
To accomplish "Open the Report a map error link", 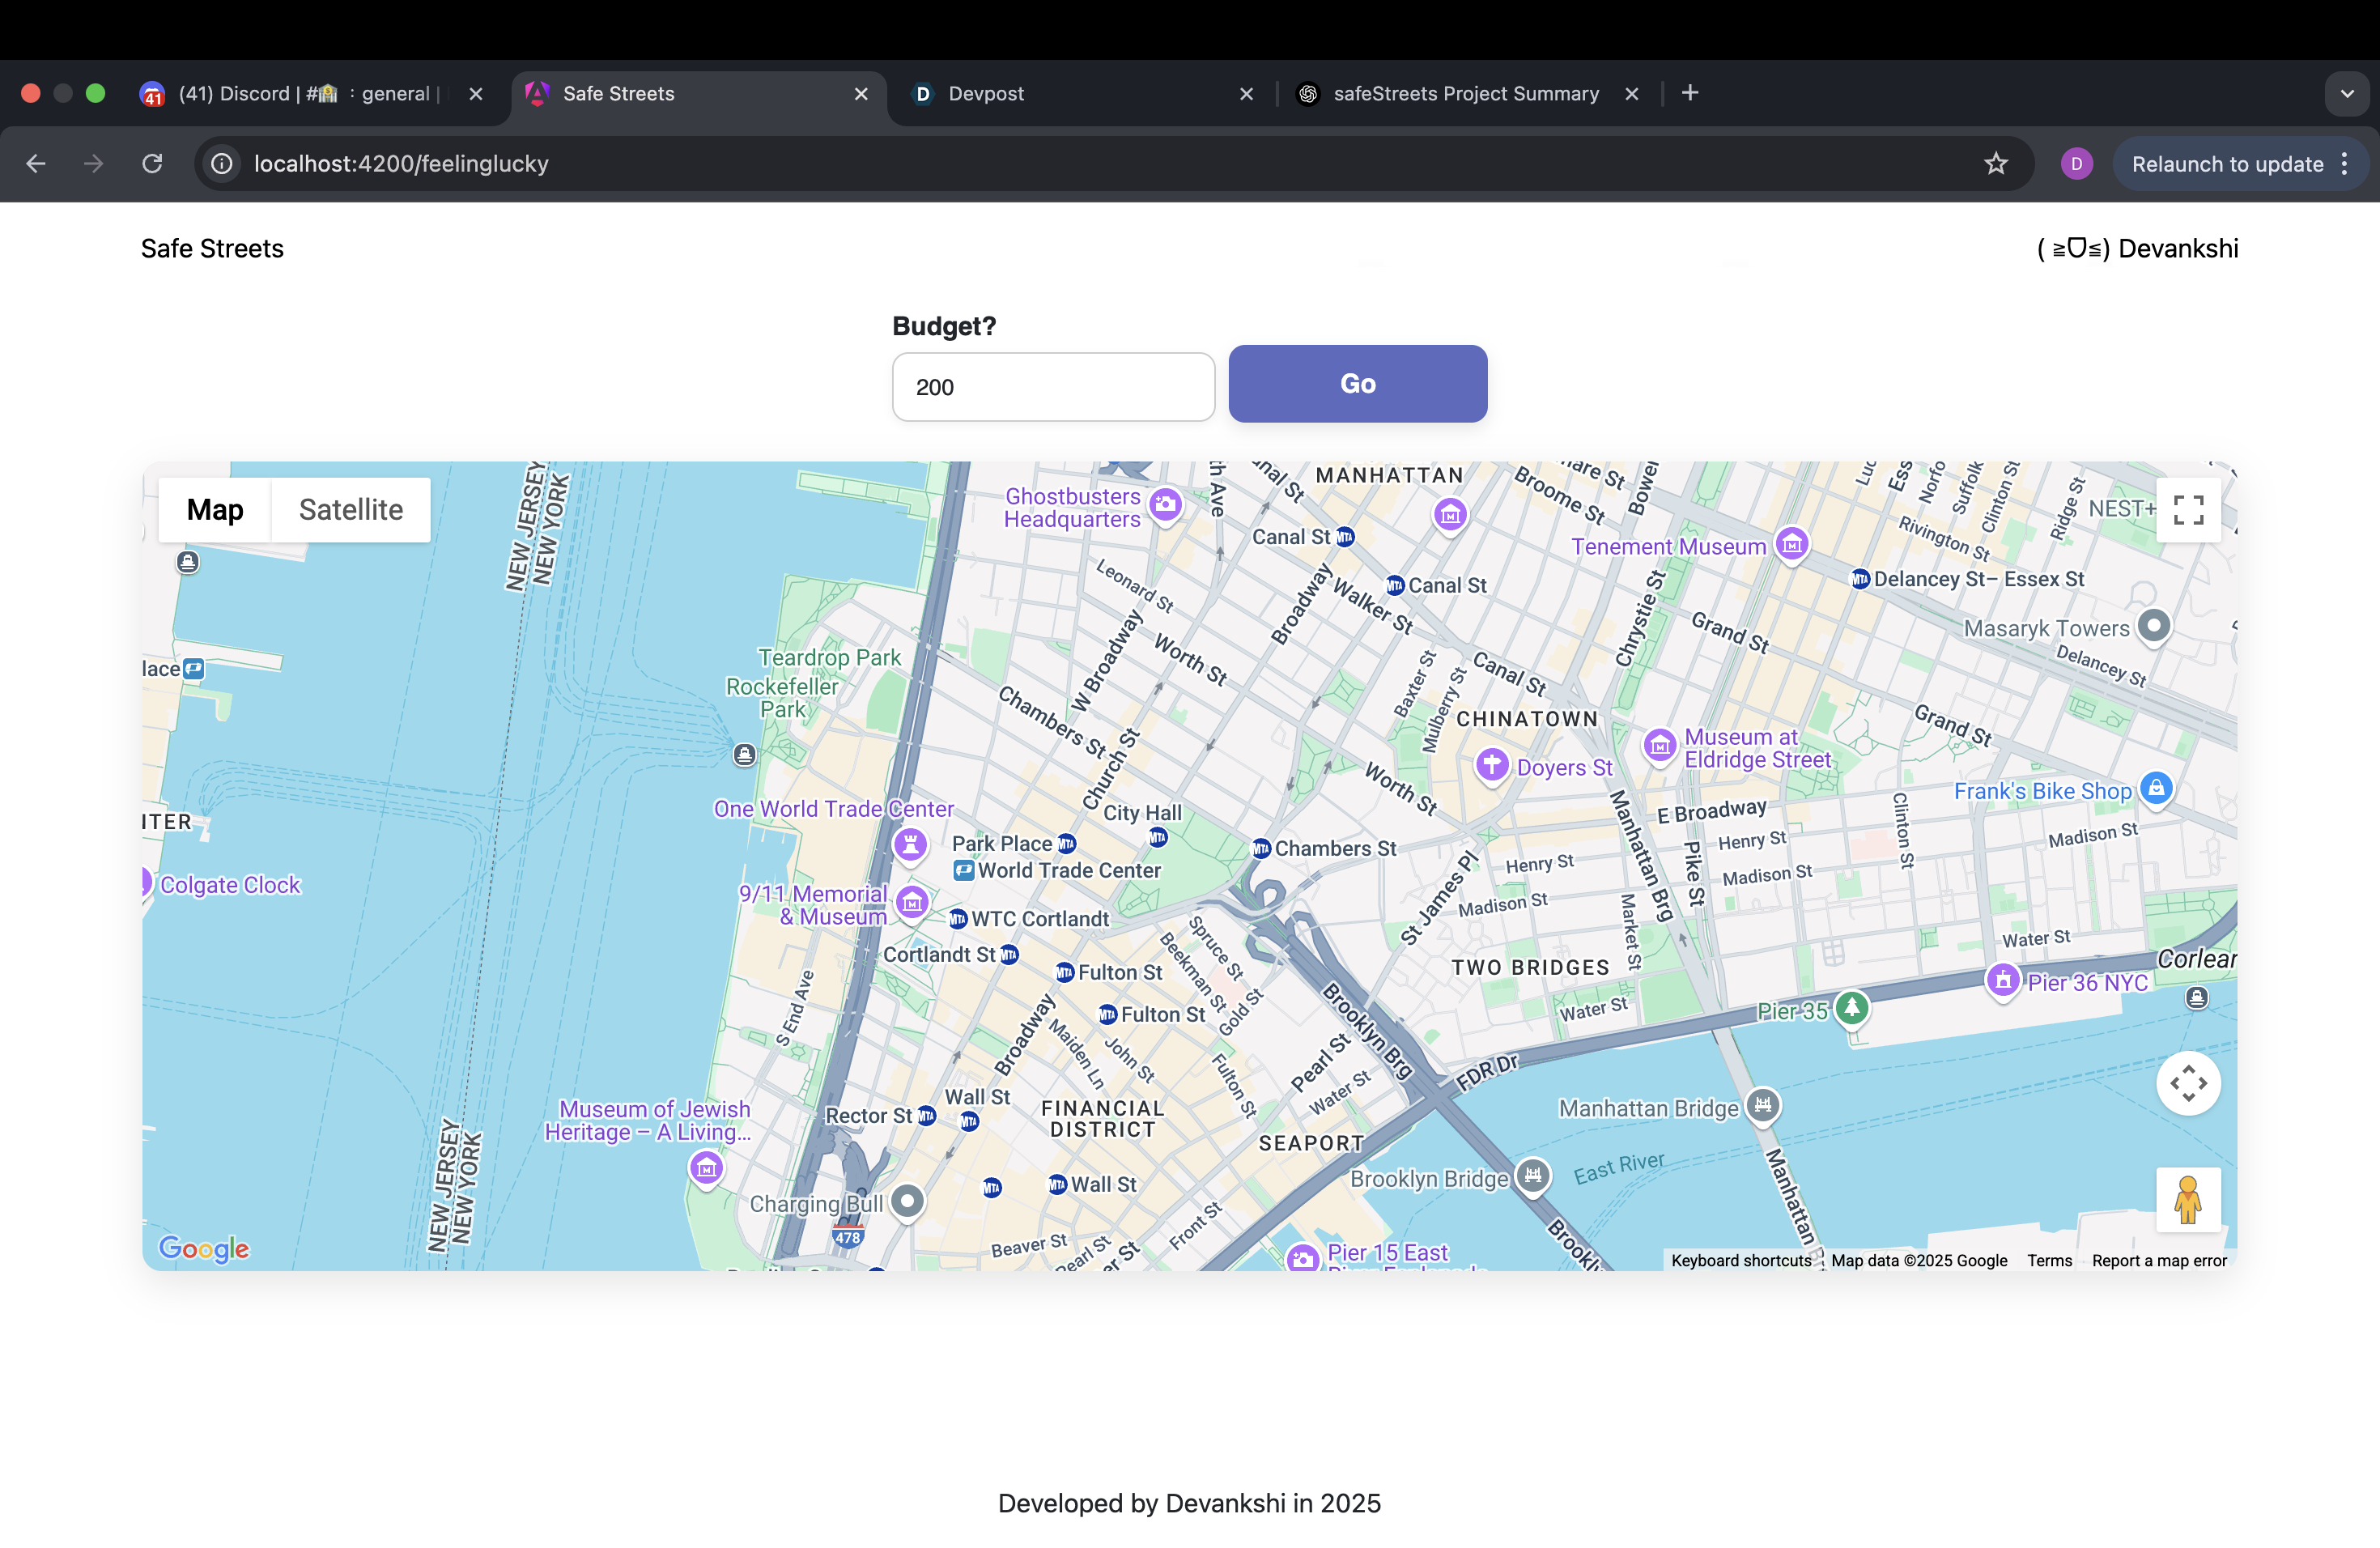I will coord(2158,1260).
